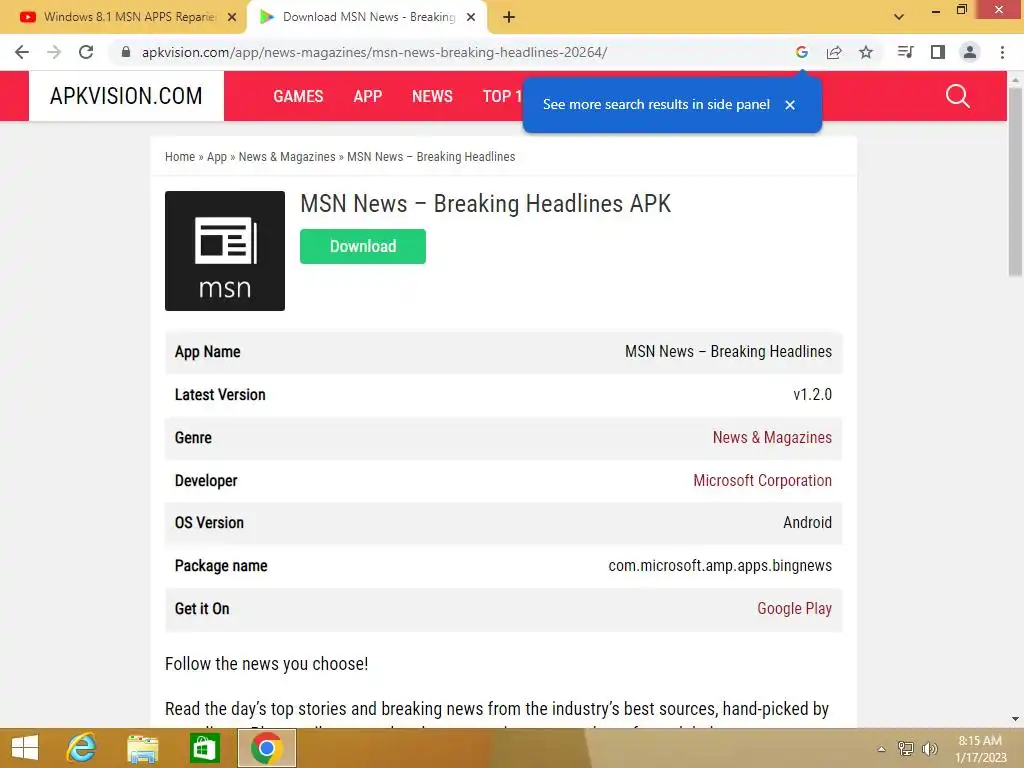
Task: Click the page vertical scrollbar thumb
Action: pyautogui.click(x=1015, y=182)
